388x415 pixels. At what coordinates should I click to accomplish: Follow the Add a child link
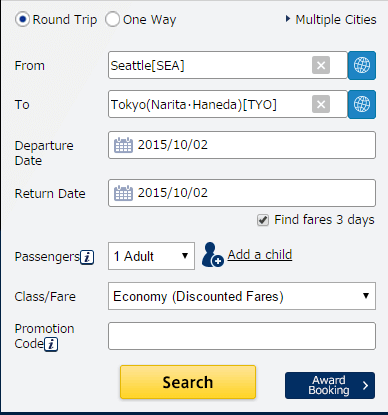260,255
